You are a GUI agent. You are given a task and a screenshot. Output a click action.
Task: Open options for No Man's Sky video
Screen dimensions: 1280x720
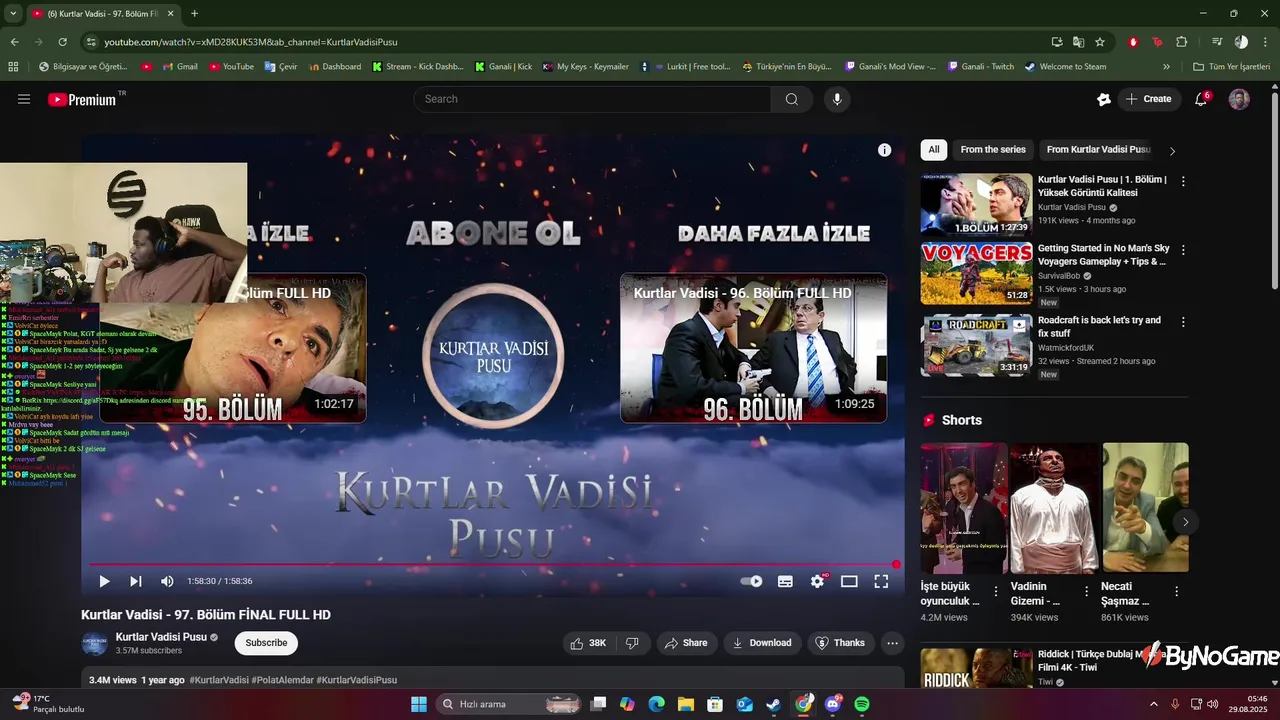[1183, 250]
